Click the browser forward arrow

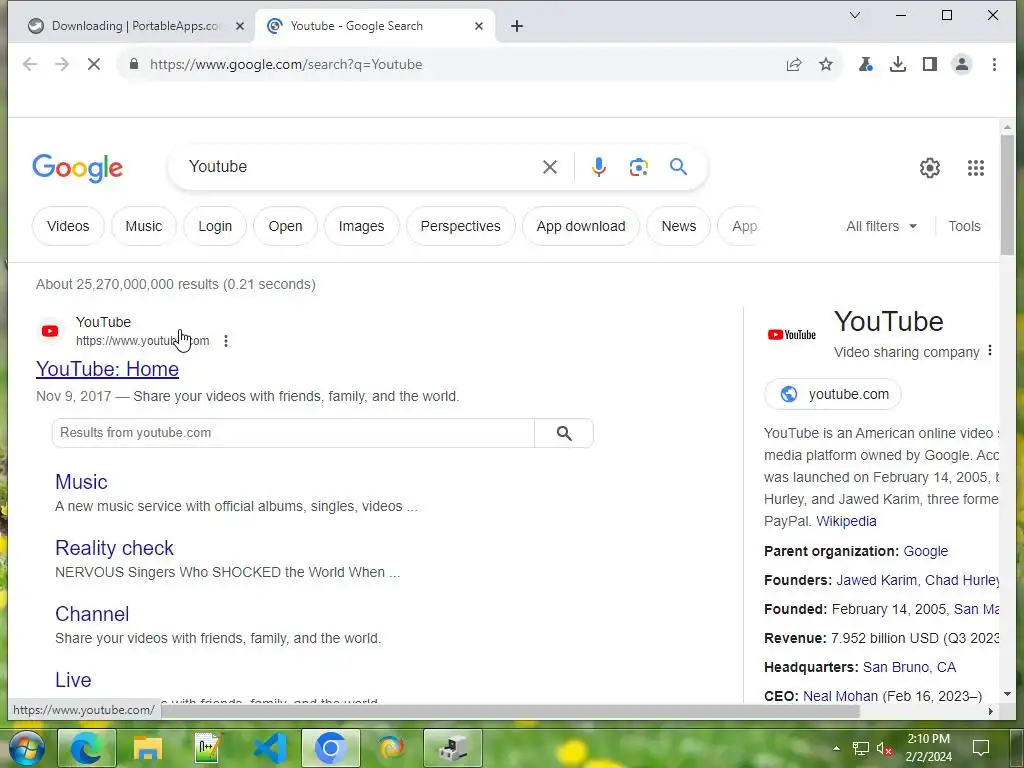click(61, 64)
